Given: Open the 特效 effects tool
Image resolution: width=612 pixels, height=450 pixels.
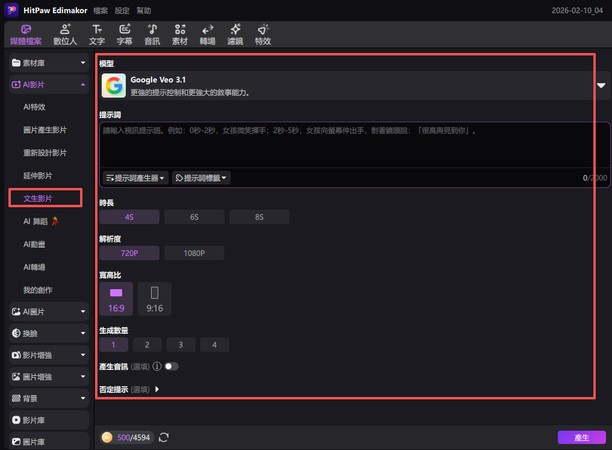Looking at the screenshot, I should coord(263,35).
